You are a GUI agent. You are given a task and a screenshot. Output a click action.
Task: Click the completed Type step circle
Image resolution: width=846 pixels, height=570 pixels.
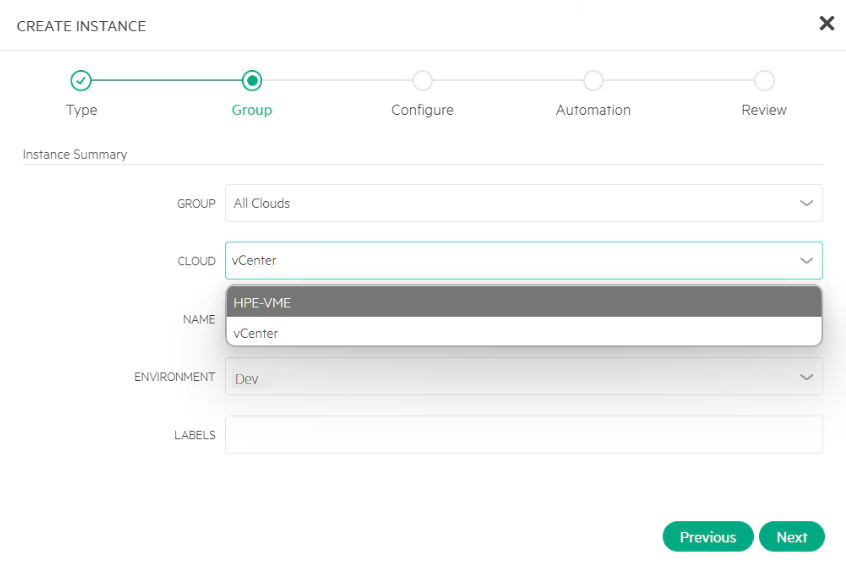[81, 80]
